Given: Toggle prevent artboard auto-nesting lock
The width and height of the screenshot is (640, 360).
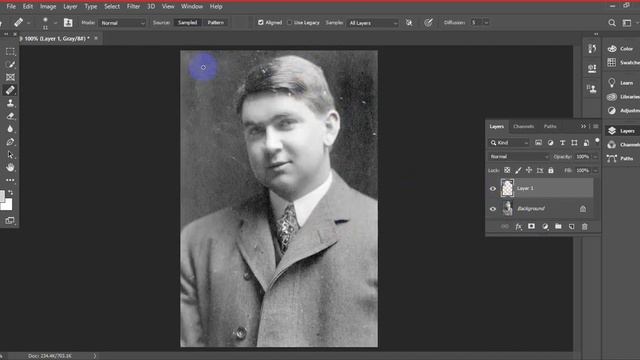Looking at the screenshot, I should pyautogui.click(x=540, y=170).
